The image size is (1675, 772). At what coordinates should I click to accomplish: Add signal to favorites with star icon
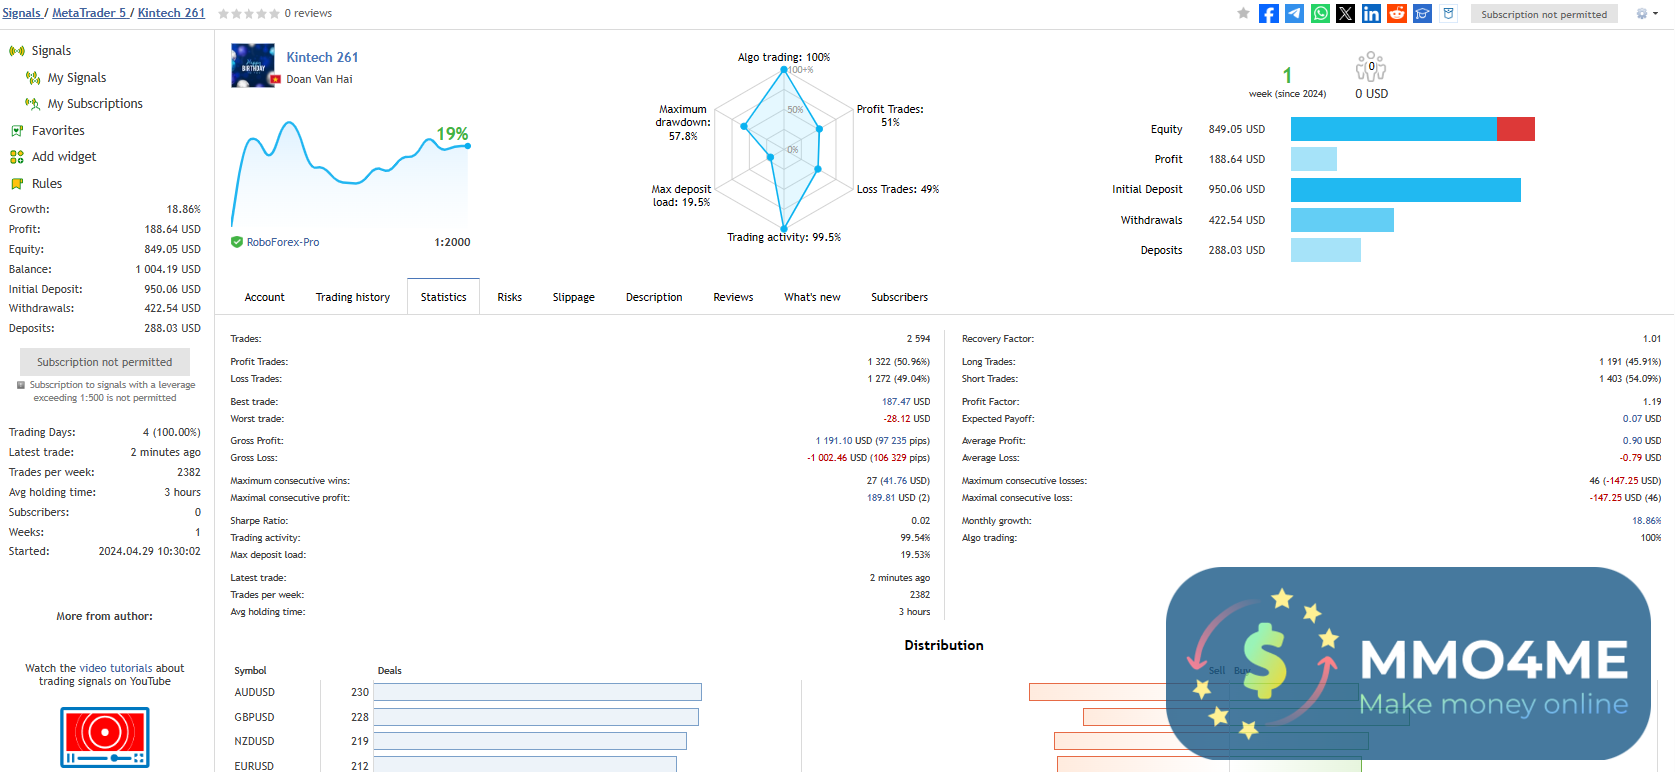1243,13
